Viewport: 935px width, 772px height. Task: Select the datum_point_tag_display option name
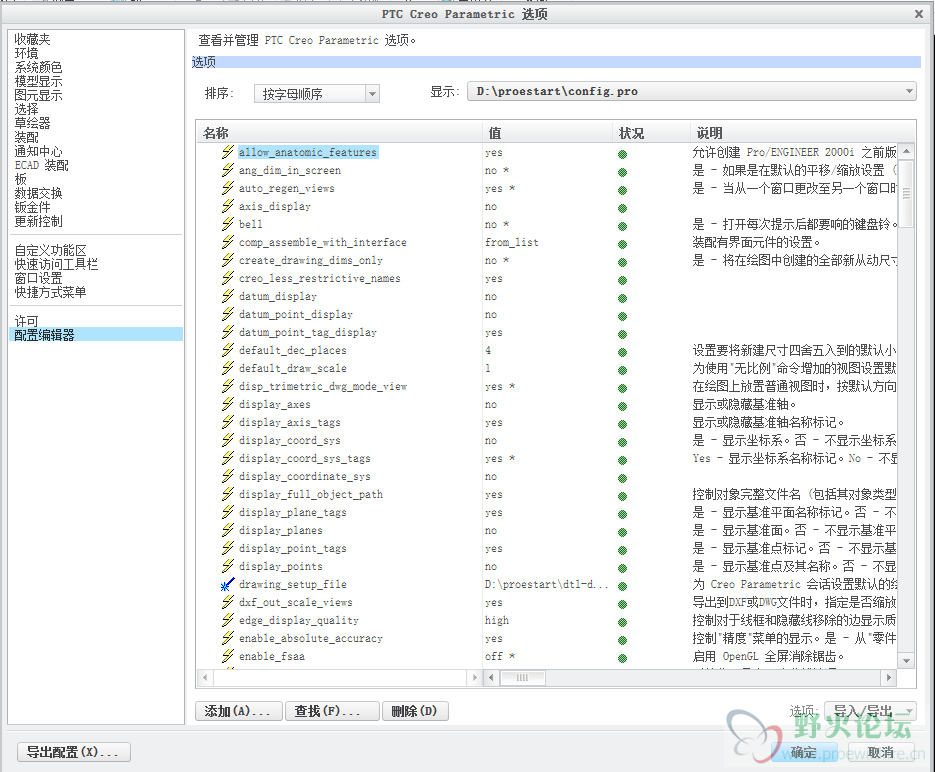click(308, 332)
